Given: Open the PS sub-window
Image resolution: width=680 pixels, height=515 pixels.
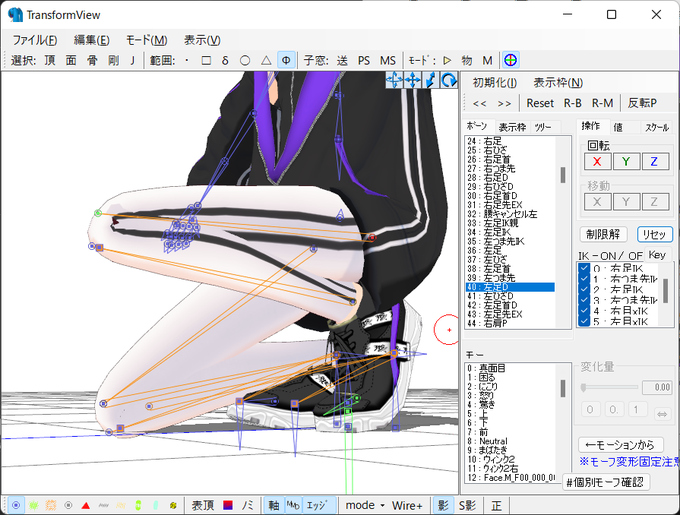Looking at the screenshot, I should click(x=364, y=60).
